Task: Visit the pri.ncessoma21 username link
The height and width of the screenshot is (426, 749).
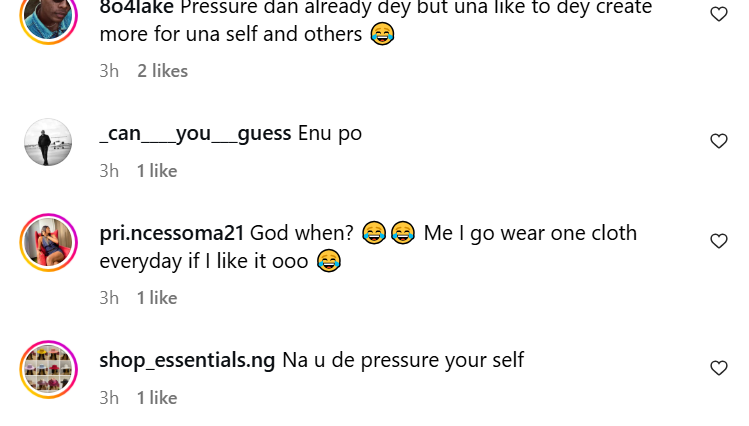Action: pyautogui.click(x=172, y=233)
